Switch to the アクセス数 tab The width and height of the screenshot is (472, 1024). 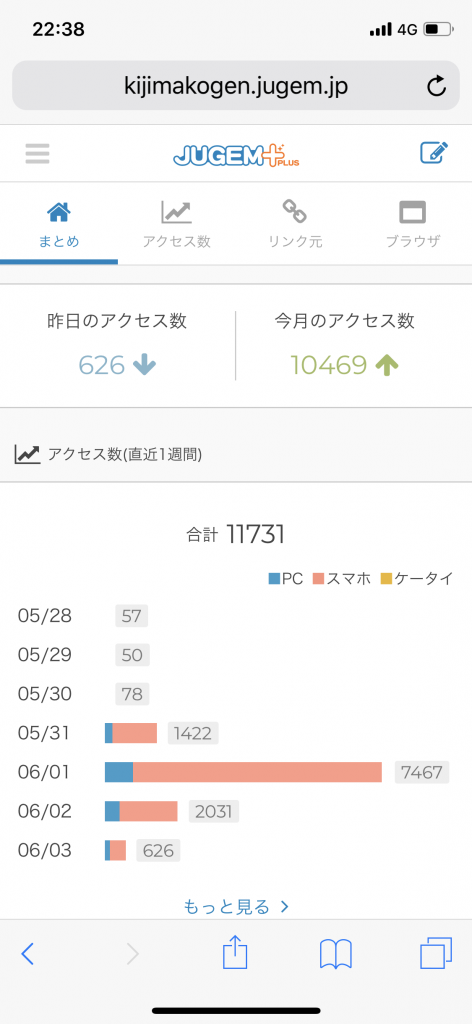coord(177,224)
